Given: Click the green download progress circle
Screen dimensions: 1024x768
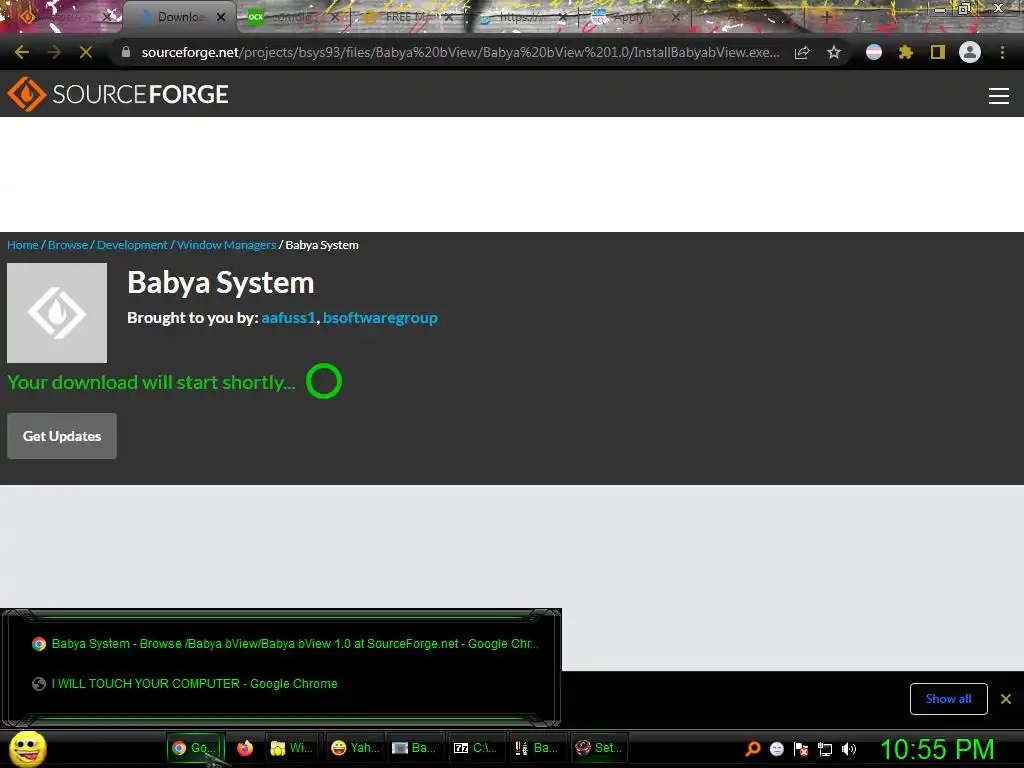Looking at the screenshot, I should point(324,381).
